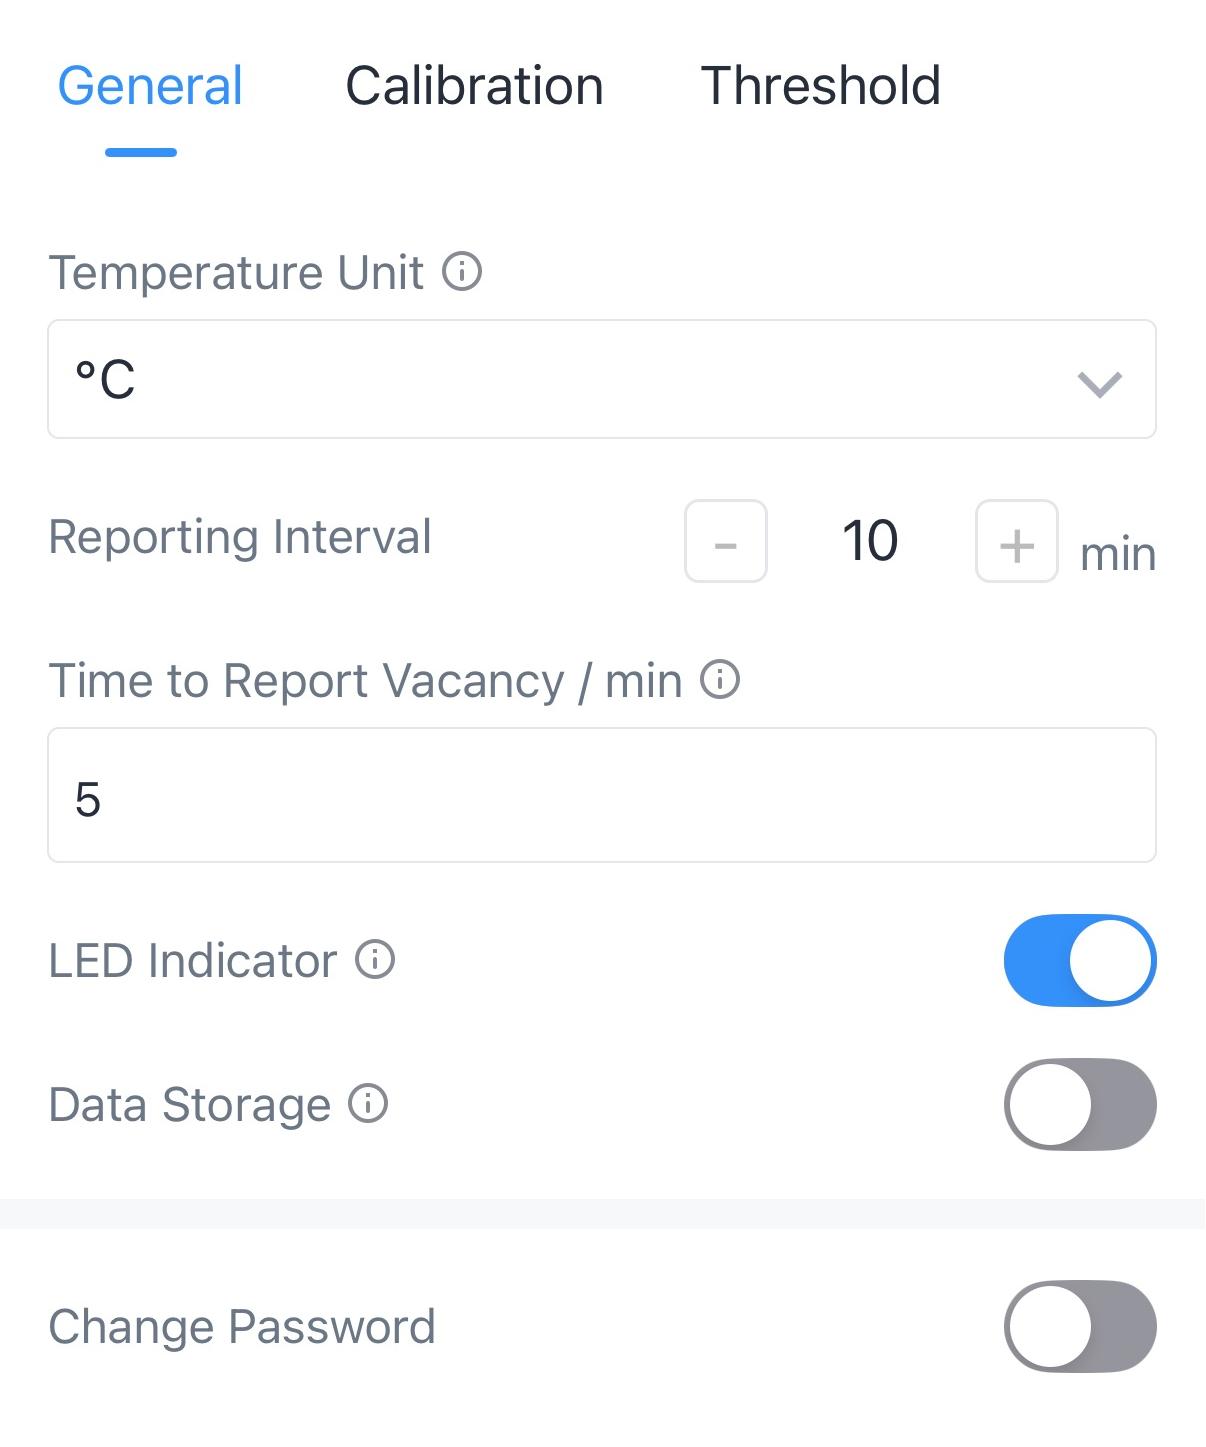Click the Temperature Unit info icon
The height and width of the screenshot is (1447, 1206).
point(462,272)
